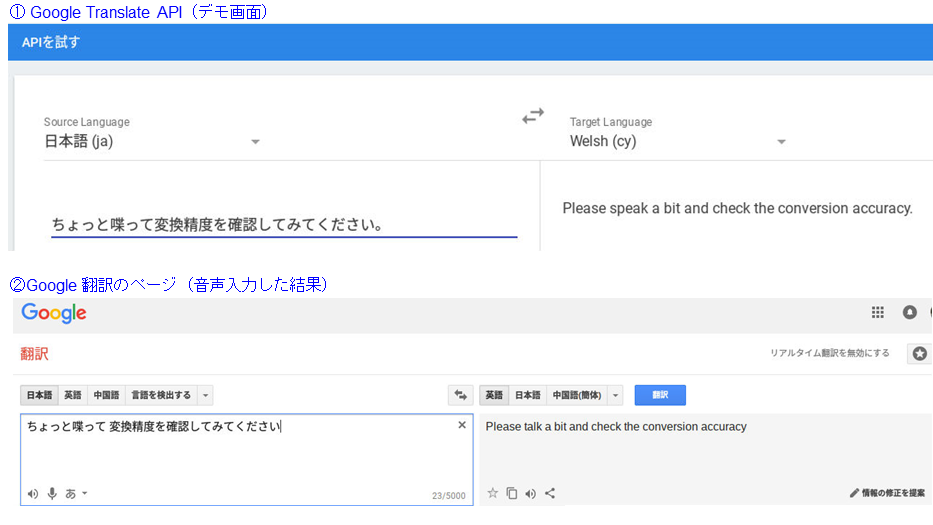933x525 pixels.
Task: Open the star phrasebook button
Action: click(919, 354)
